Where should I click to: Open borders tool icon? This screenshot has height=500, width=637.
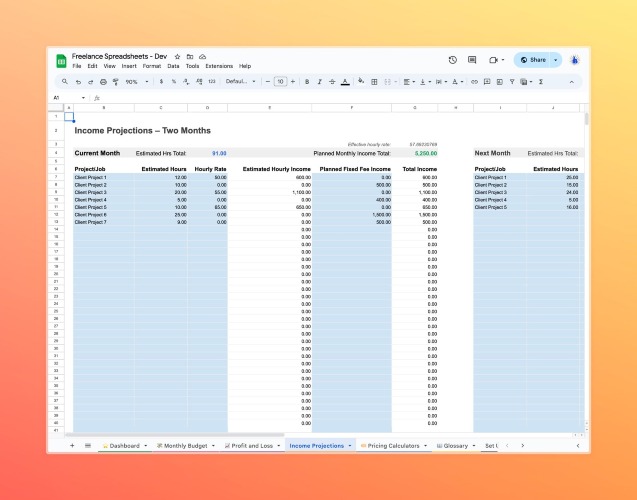pyautogui.click(x=374, y=82)
